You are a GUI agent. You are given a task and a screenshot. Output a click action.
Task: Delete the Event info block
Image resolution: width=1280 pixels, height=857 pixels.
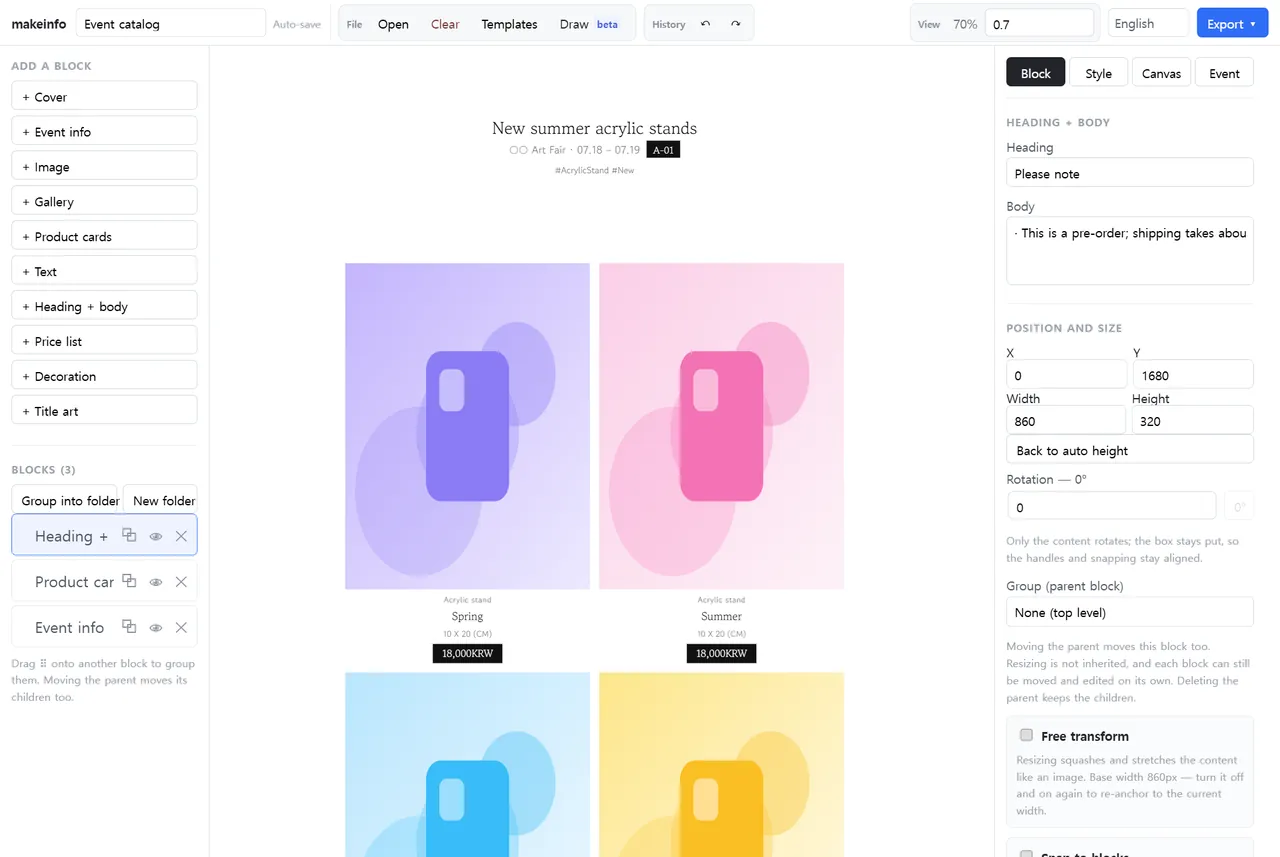click(x=181, y=628)
